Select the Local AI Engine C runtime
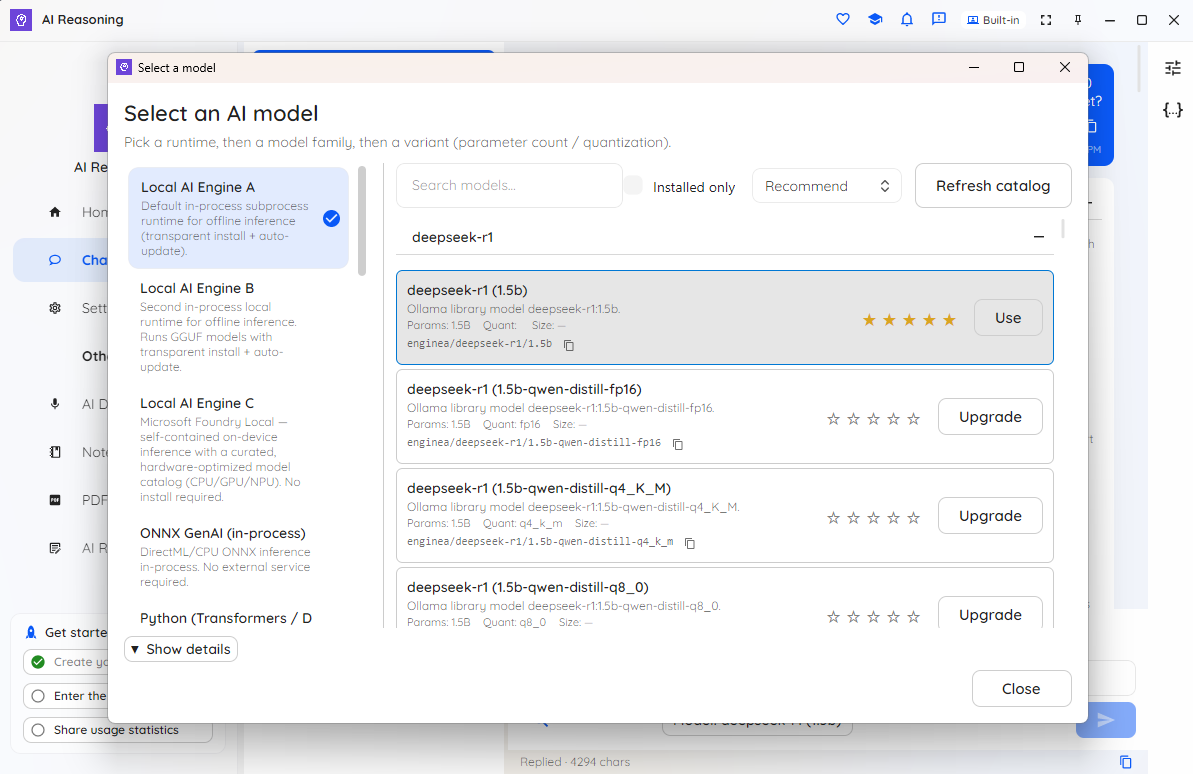The image size is (1193, 774). (238, 449)
